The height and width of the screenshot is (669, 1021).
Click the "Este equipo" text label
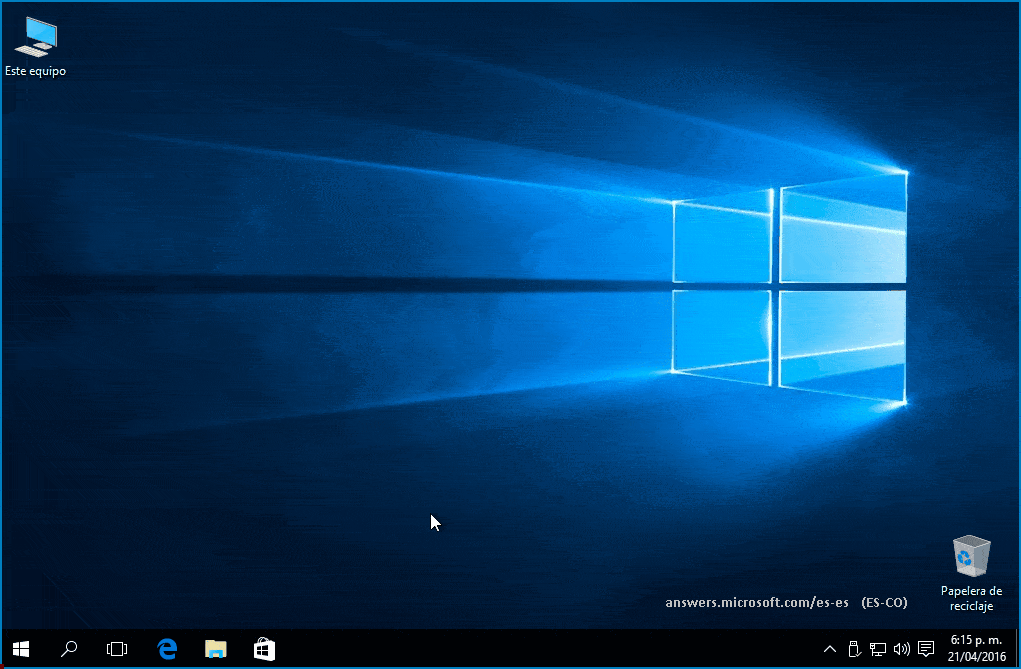36,71
